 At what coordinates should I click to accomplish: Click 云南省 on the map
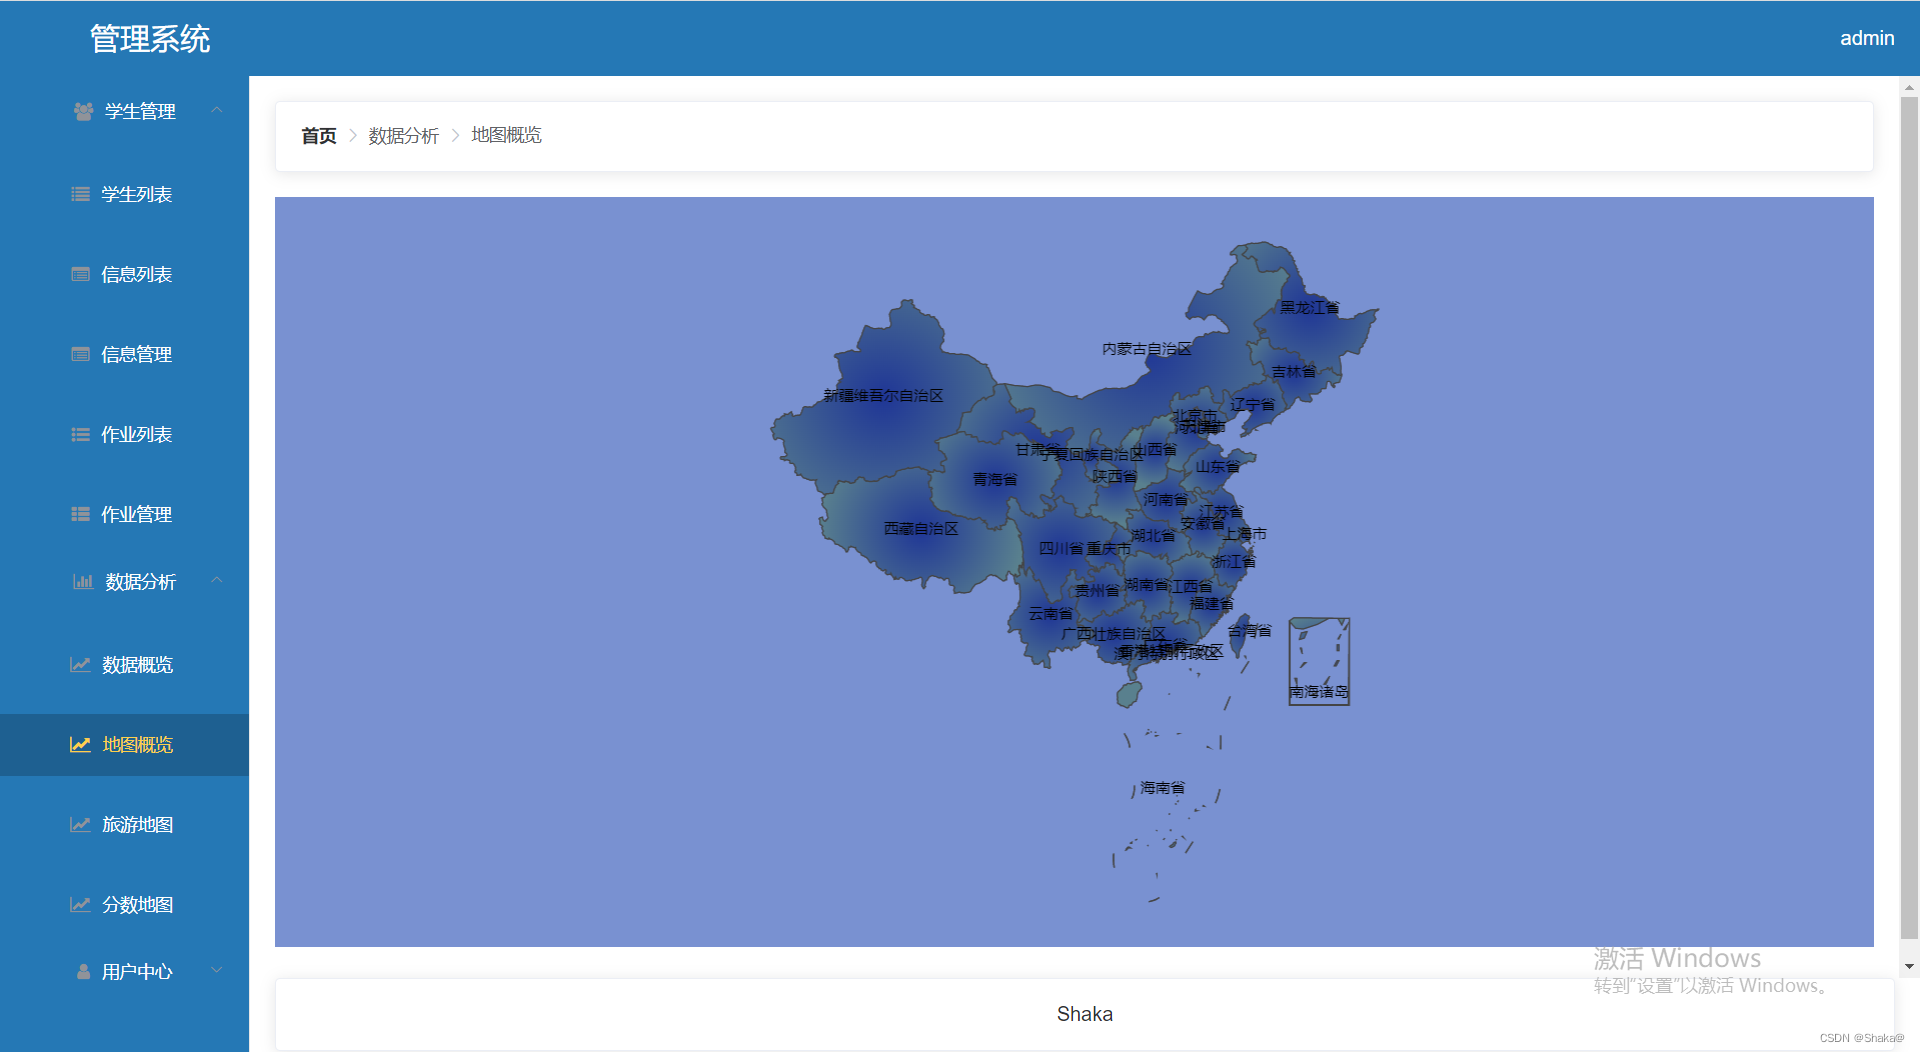(1051, 614)
